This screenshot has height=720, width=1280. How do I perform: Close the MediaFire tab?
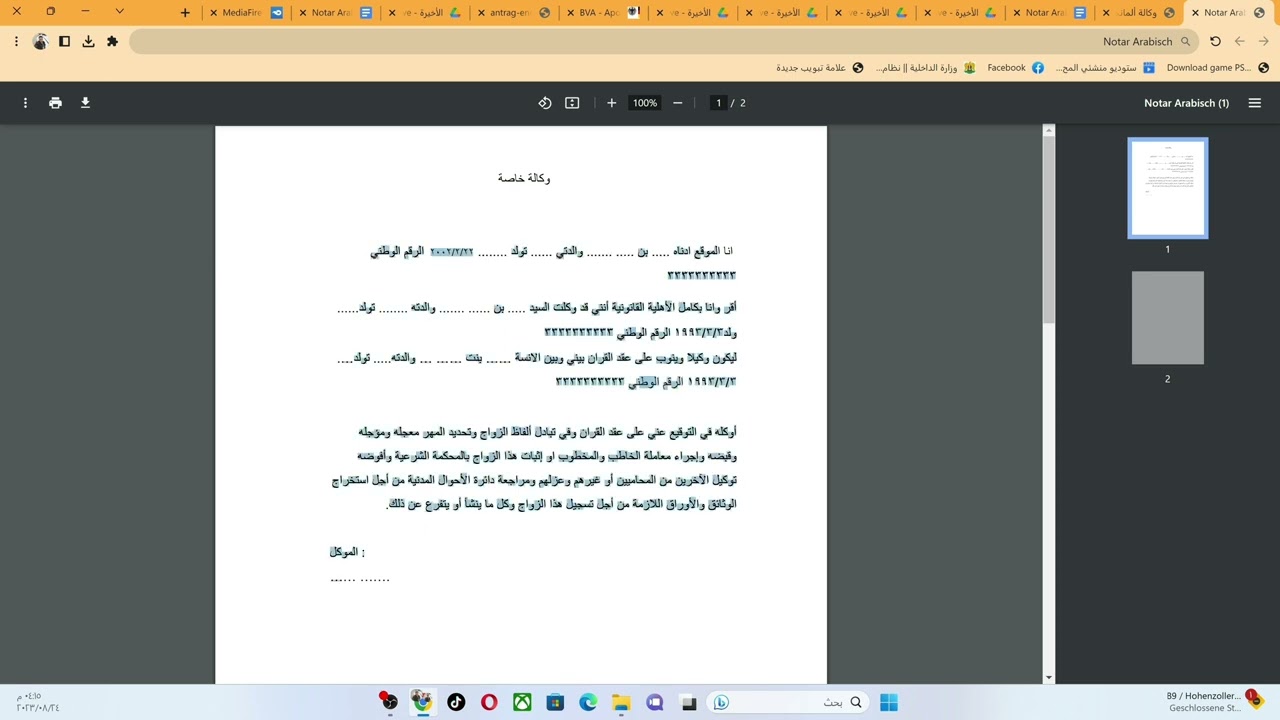click(214, 12)
